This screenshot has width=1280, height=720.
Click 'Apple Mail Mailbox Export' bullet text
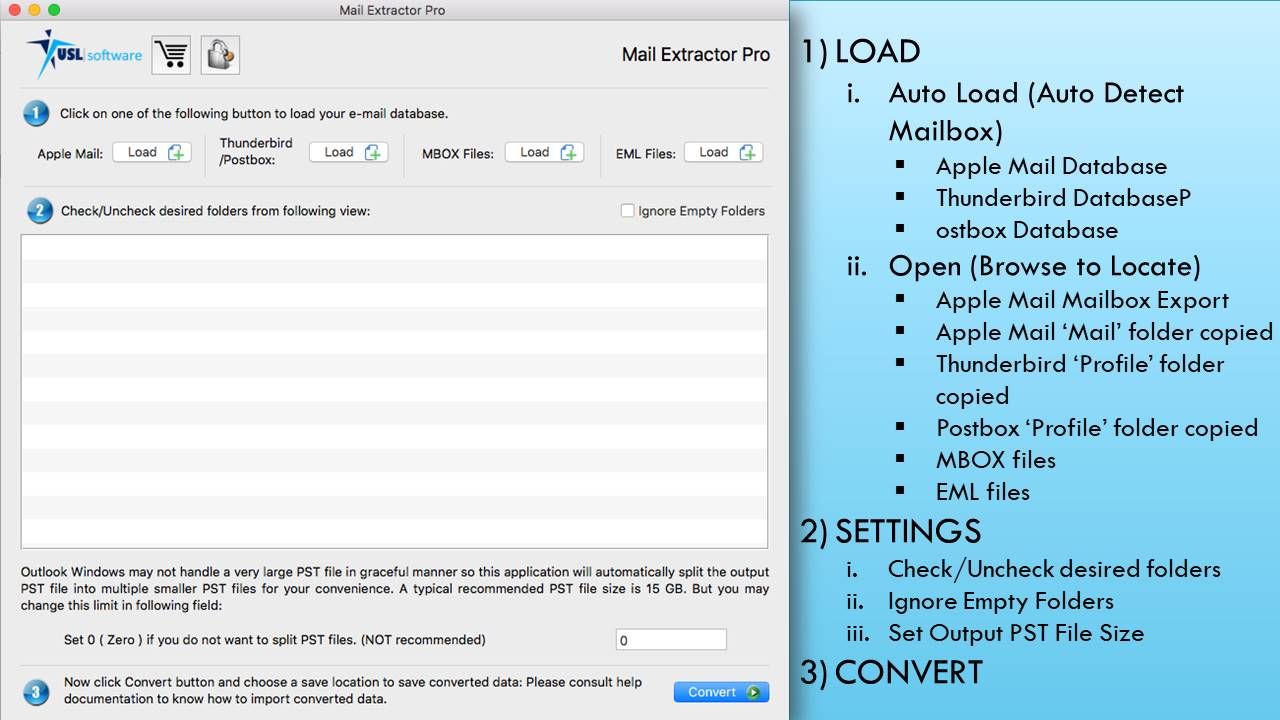pyautogui.click(x=1082, y=300)
